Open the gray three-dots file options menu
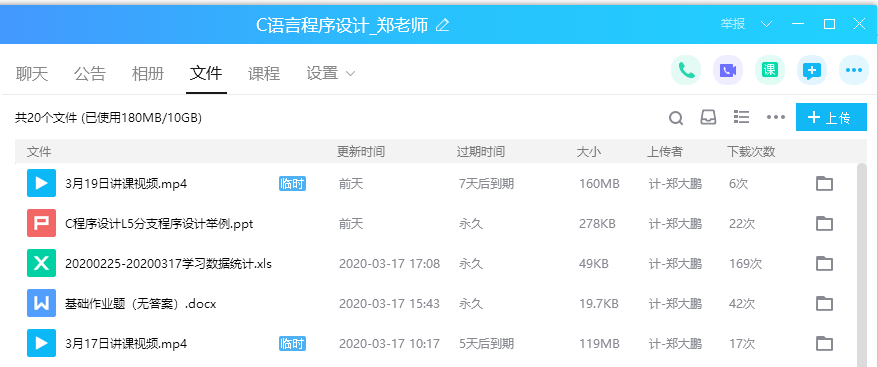Screen dimensions: 878x367 point(776,117)
